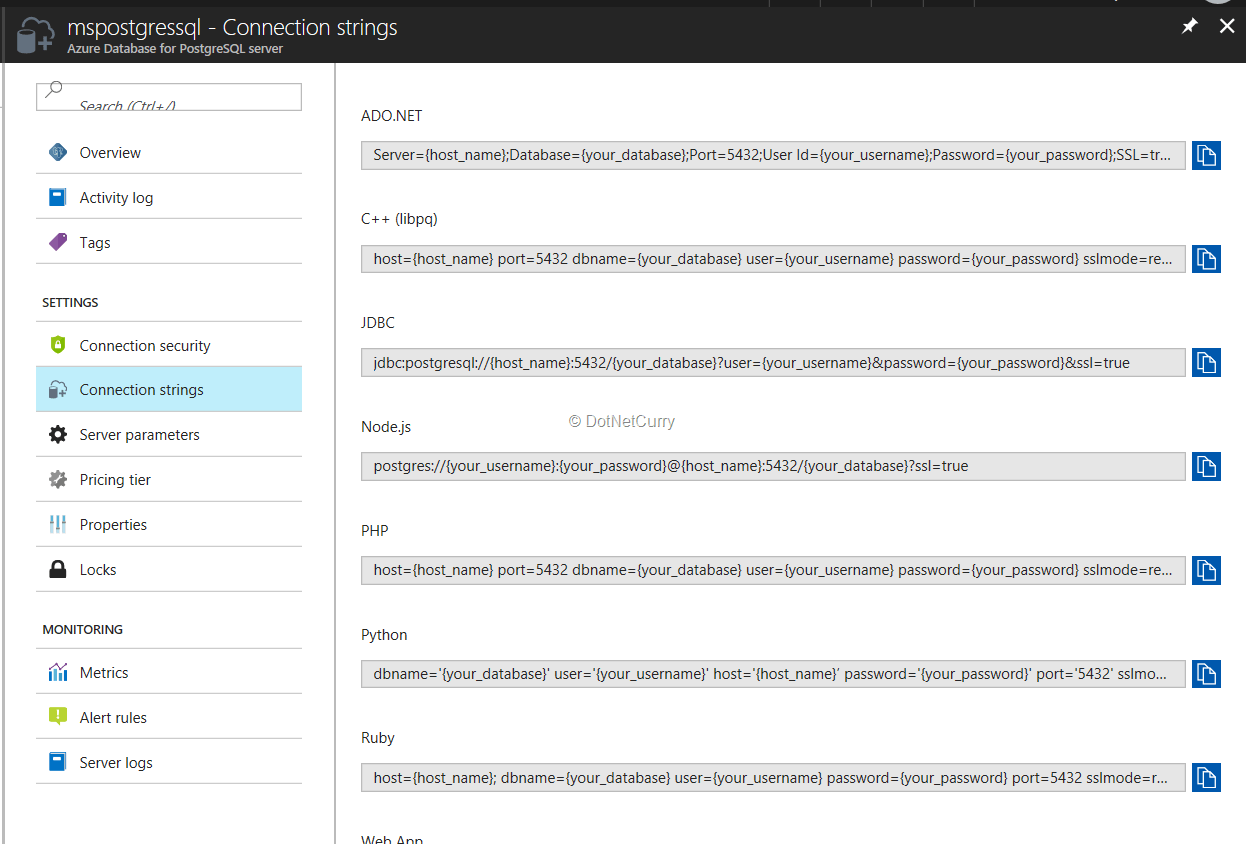Select the Ruby connection string field

coord(773,777)
